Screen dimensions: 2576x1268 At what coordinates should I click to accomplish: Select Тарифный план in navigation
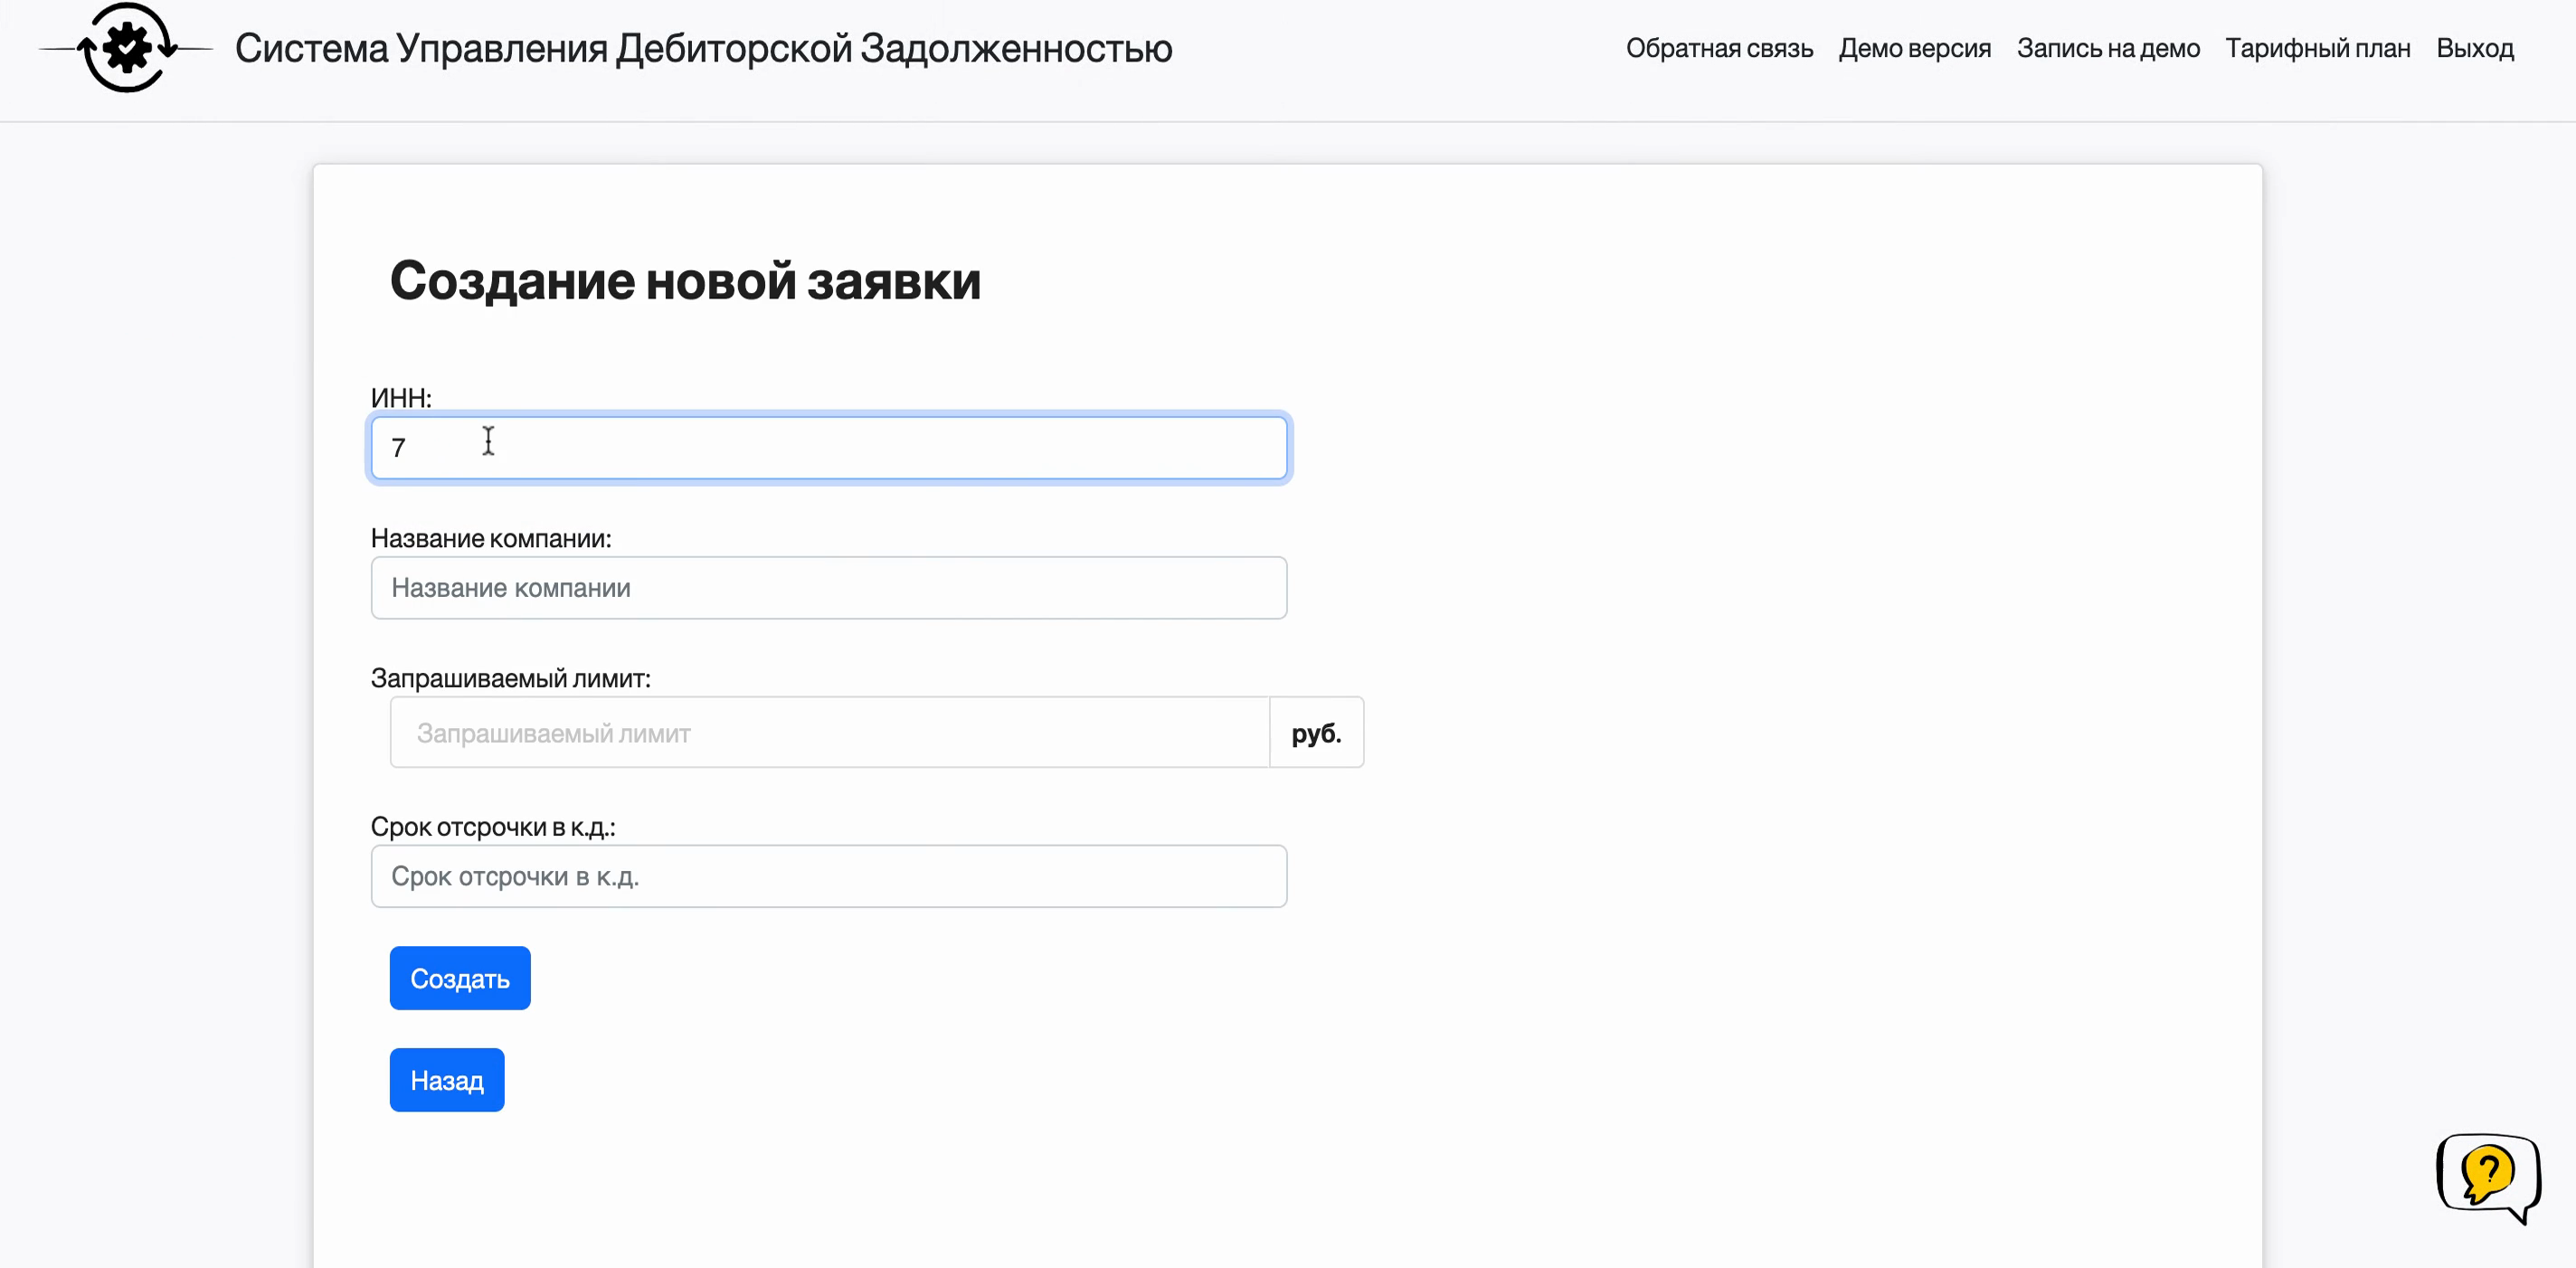point(2317,48)
